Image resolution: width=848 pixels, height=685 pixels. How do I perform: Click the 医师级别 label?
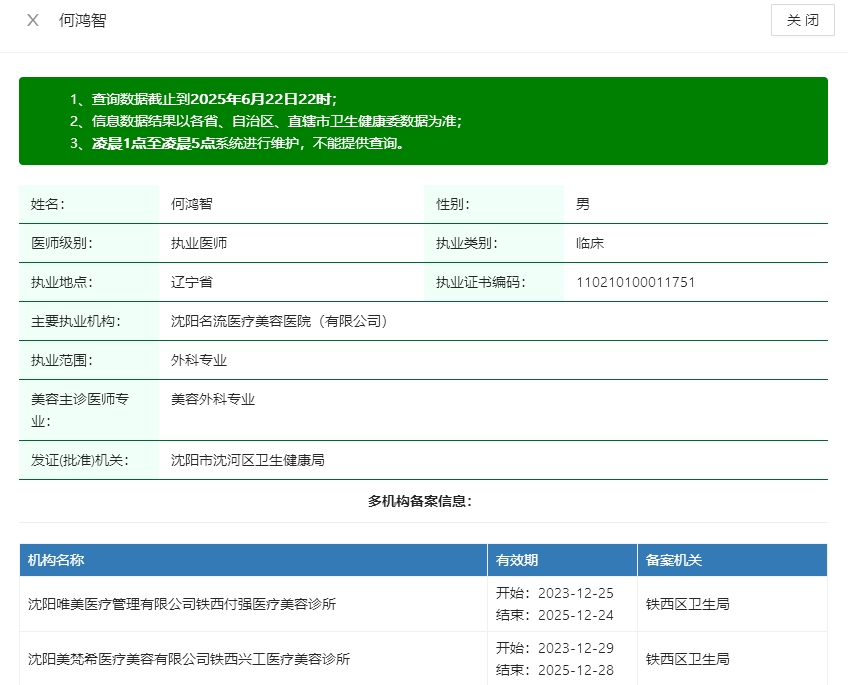pyautogui.click(x=62, y=243)
